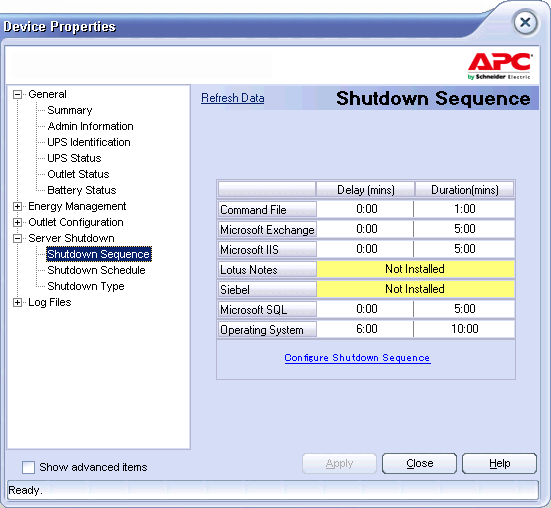Select the Log Files label
Viewport: 551px width, 508px height.
tap(50, 302)
